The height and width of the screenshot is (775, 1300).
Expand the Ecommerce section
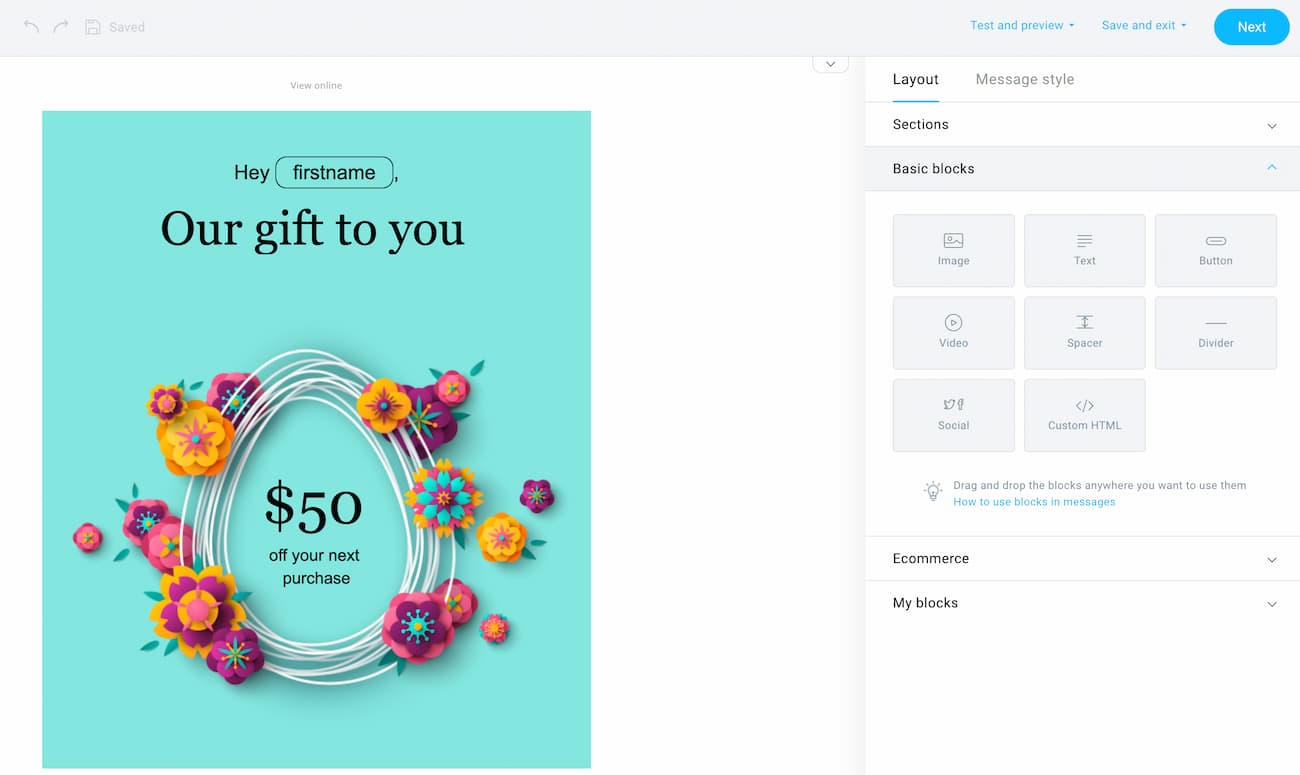(1080, 559)
